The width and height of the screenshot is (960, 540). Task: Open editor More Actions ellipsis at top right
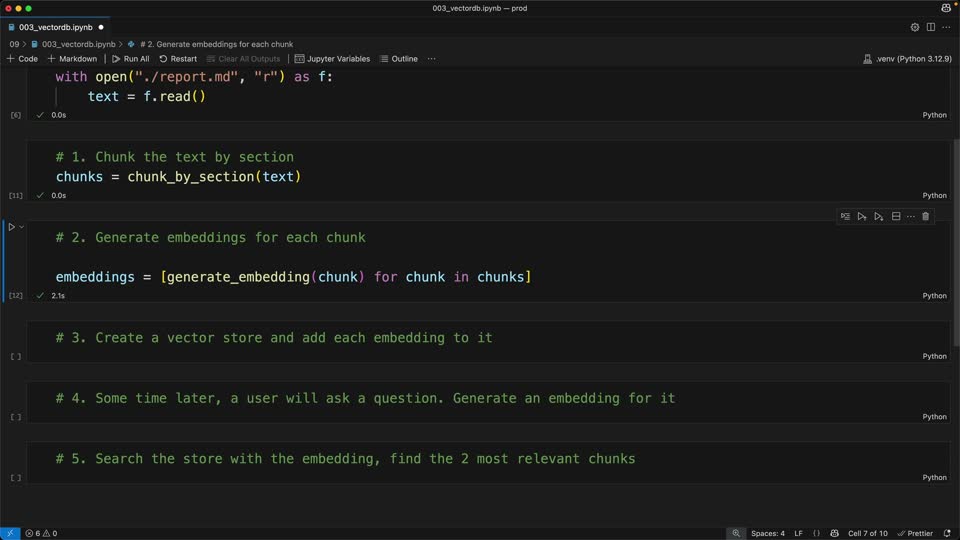947,27
